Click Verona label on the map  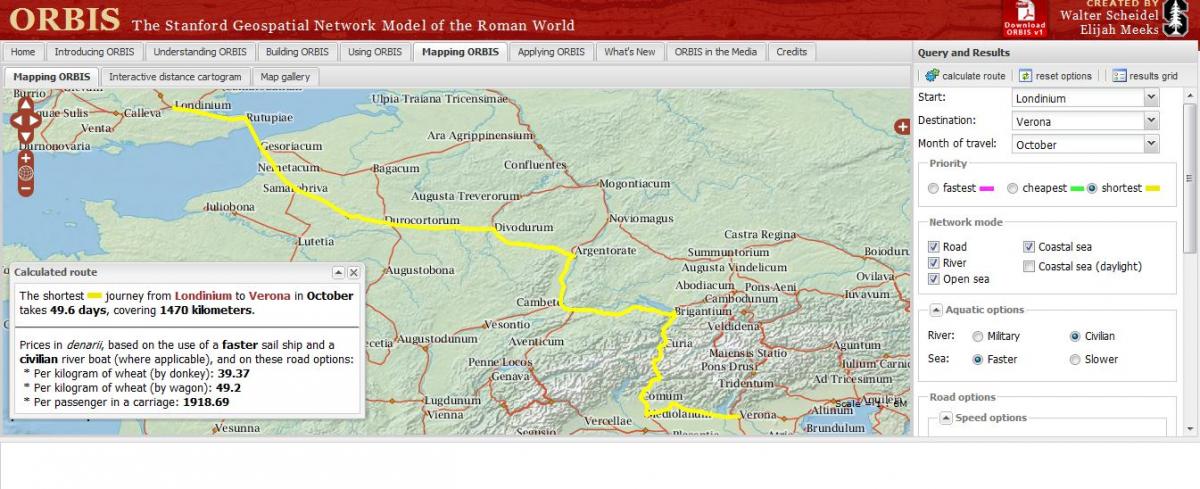[758, 415]
